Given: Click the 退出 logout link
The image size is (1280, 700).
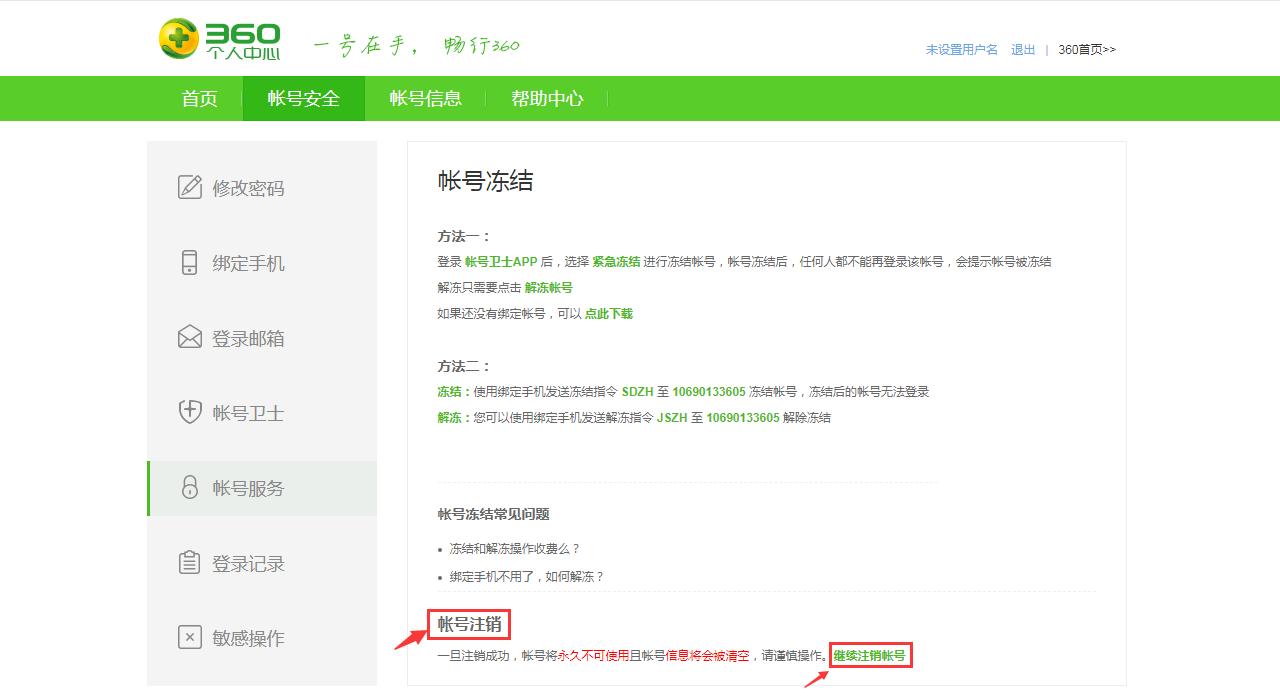Looking at the screenshot, I should click(x=1022, y=50).
